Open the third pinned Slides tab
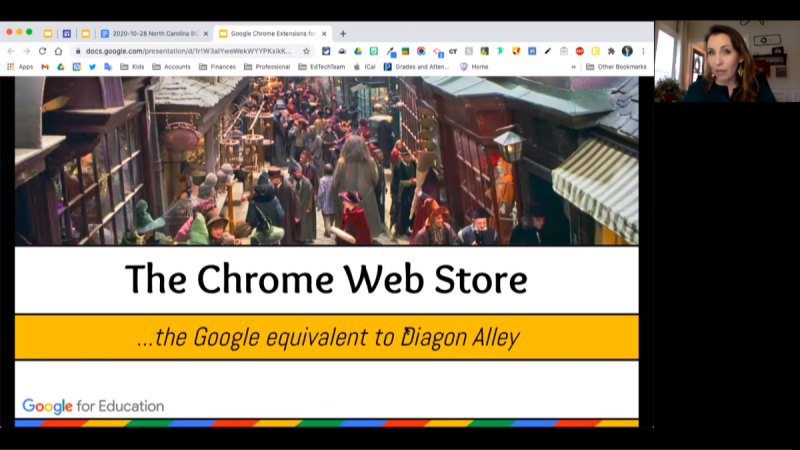The width and height of the screenshot is (800, 450). 86,34
